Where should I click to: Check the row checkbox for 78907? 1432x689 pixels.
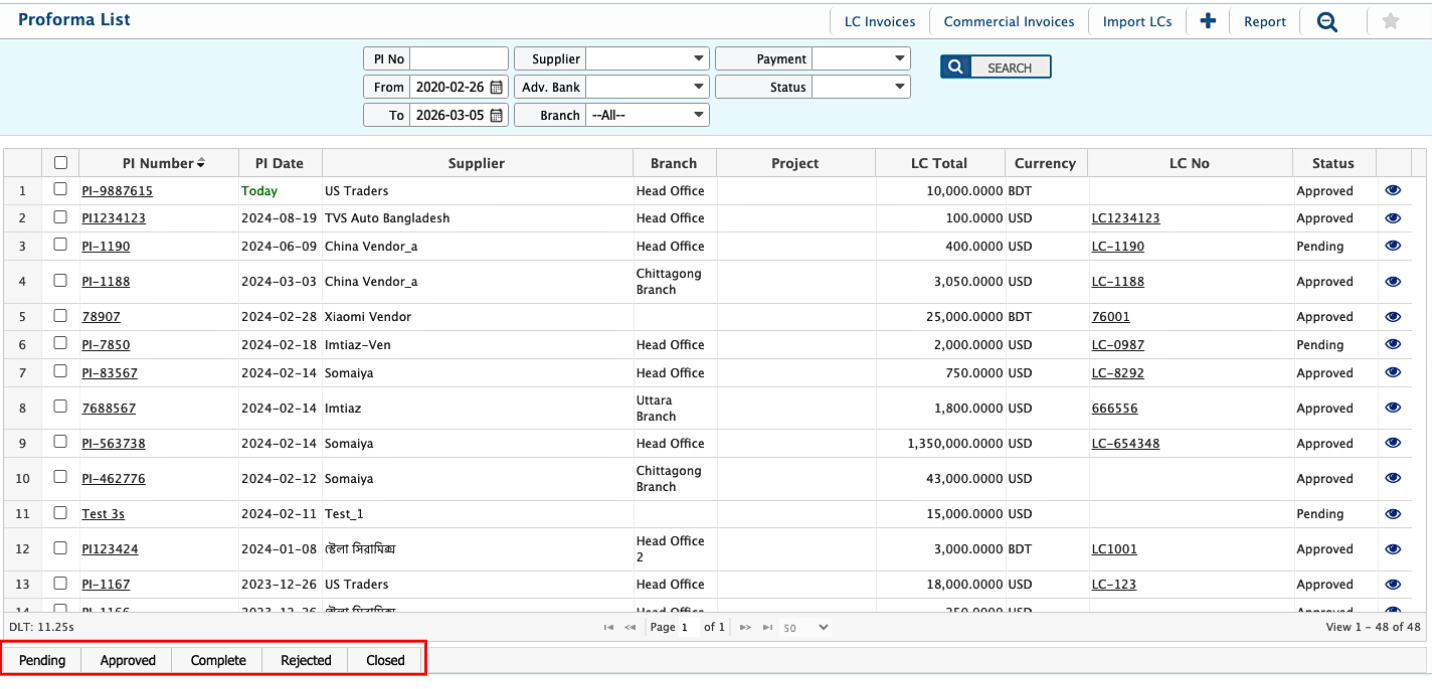pos(60,316)
